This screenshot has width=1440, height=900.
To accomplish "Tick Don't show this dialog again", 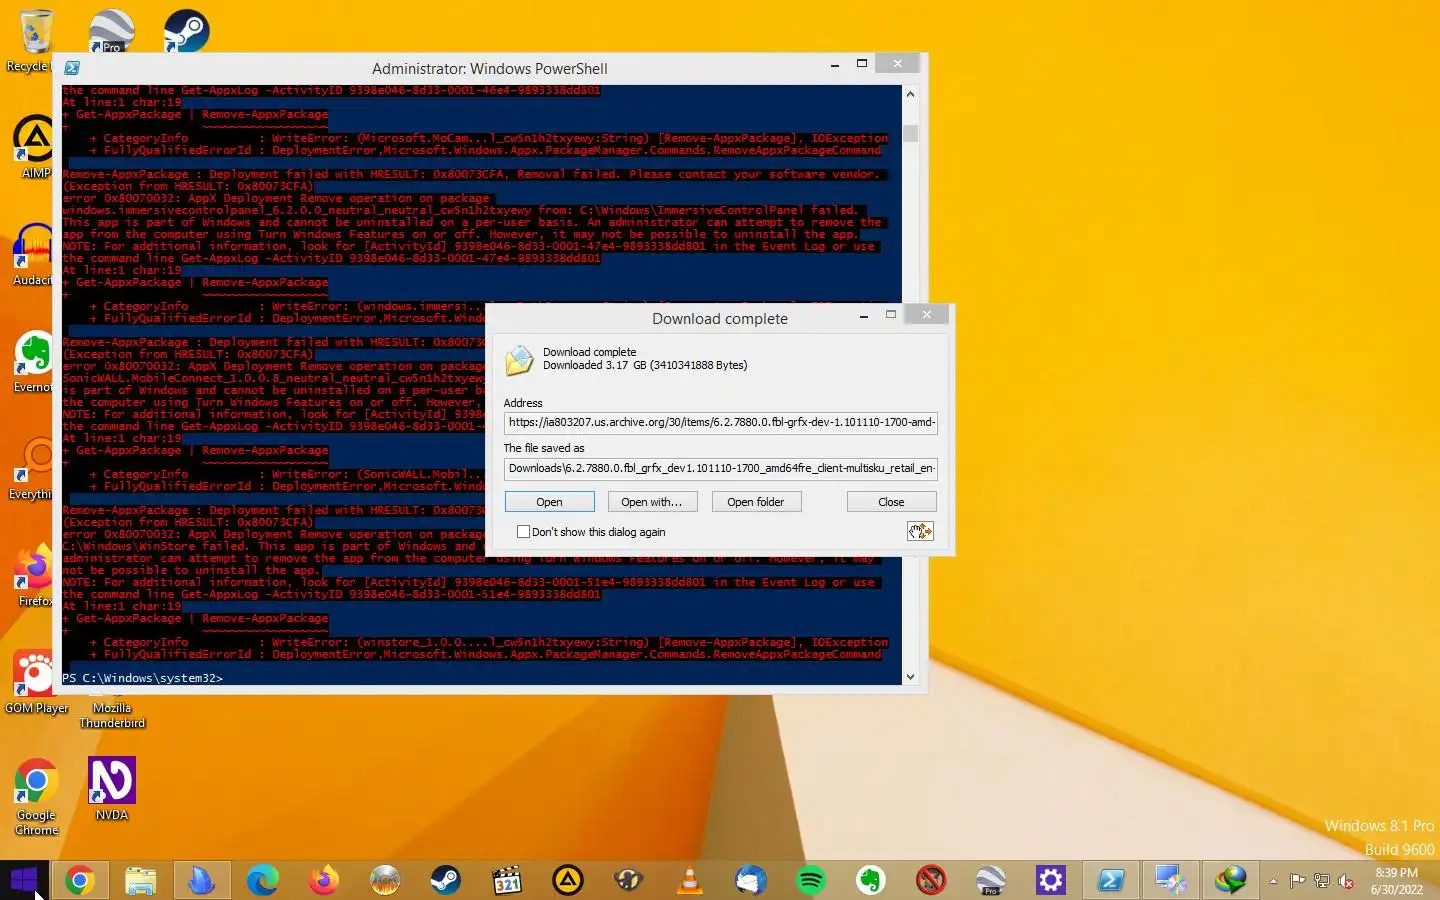I will 523,532.
